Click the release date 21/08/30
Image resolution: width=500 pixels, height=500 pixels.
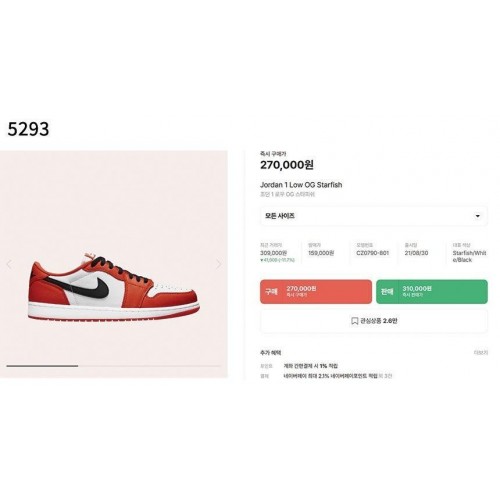pos(416,253)
